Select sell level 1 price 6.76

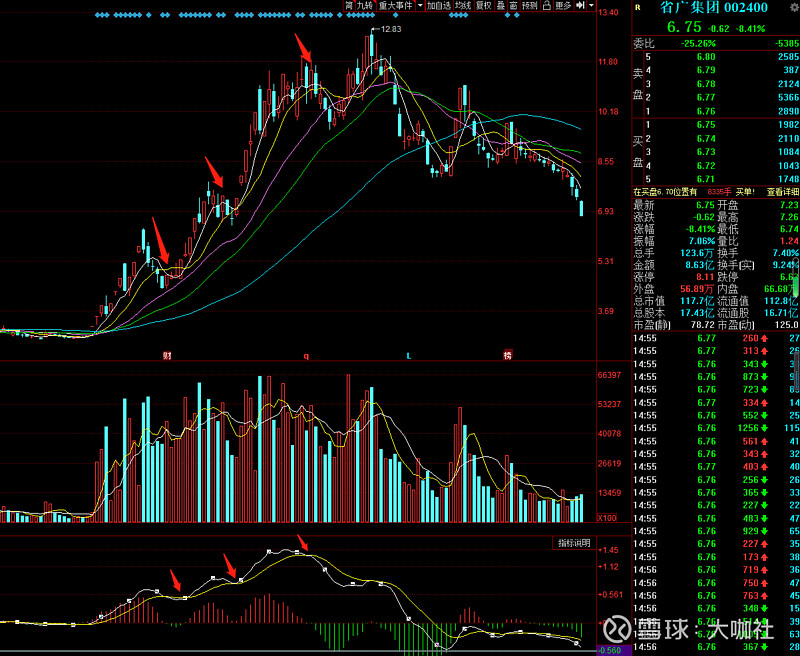[706, 111]
